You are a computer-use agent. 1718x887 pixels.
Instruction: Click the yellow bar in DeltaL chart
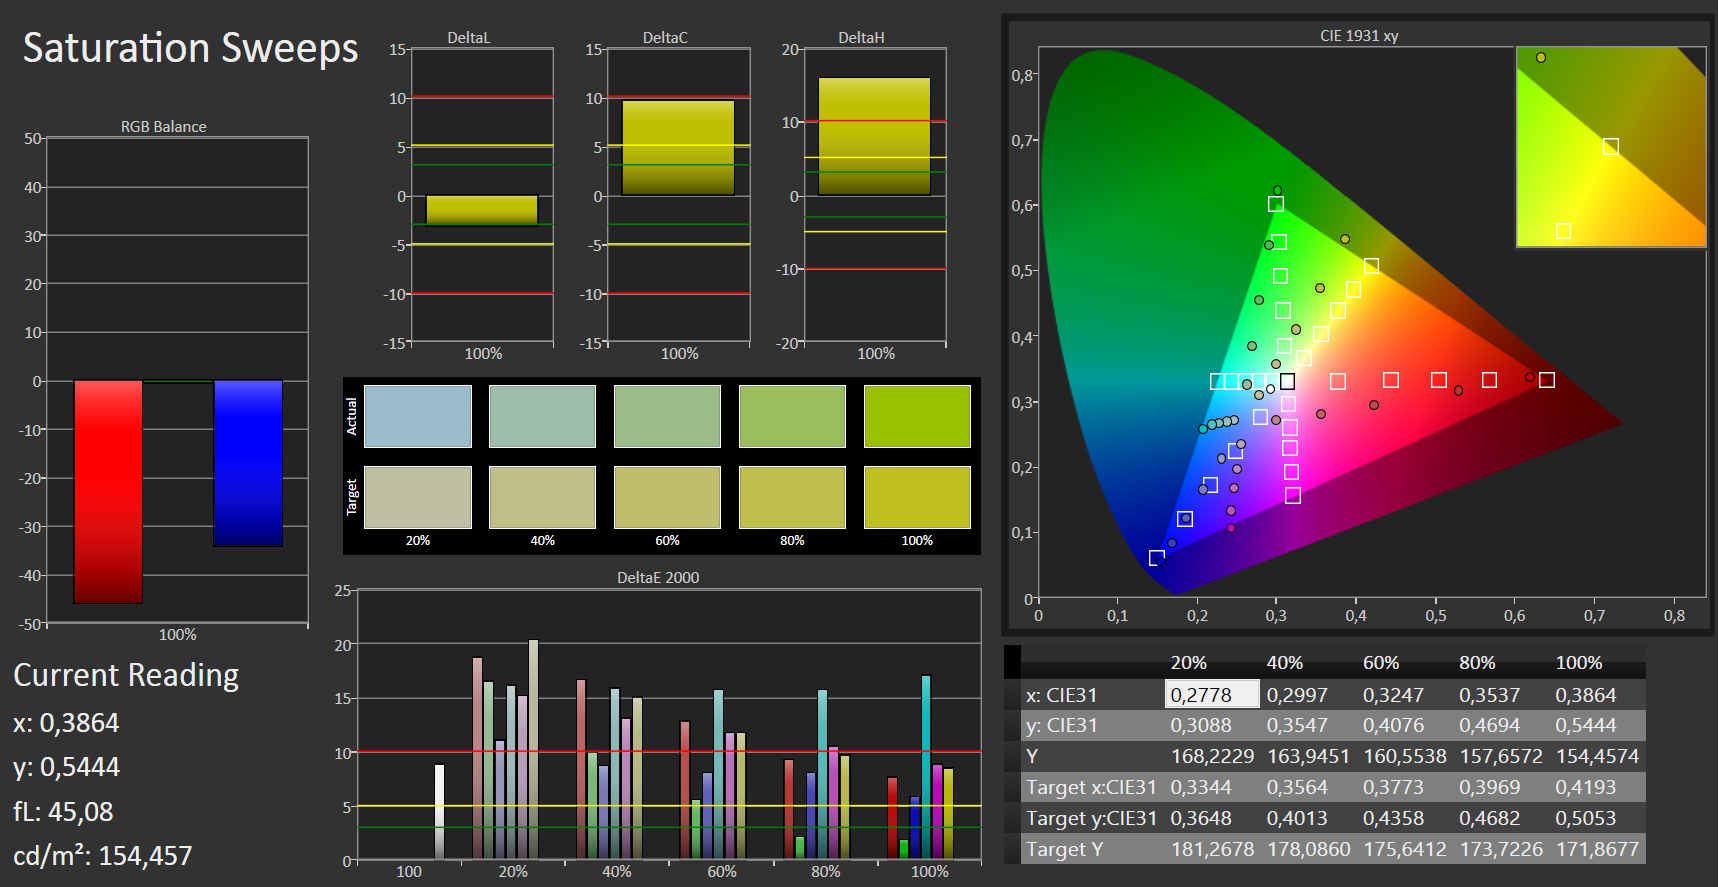coord(482,210)
